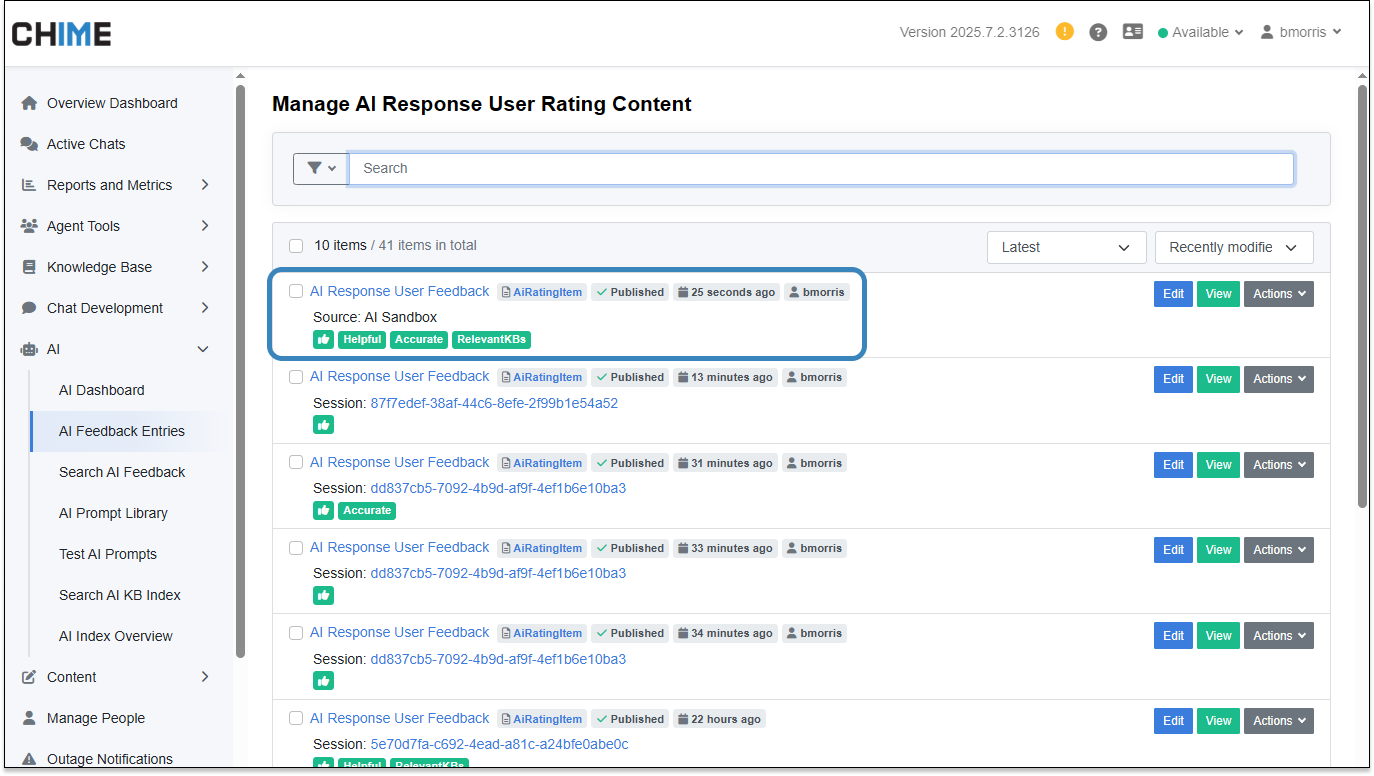Click the Overview Dashboard home icon

coord(29,103)
